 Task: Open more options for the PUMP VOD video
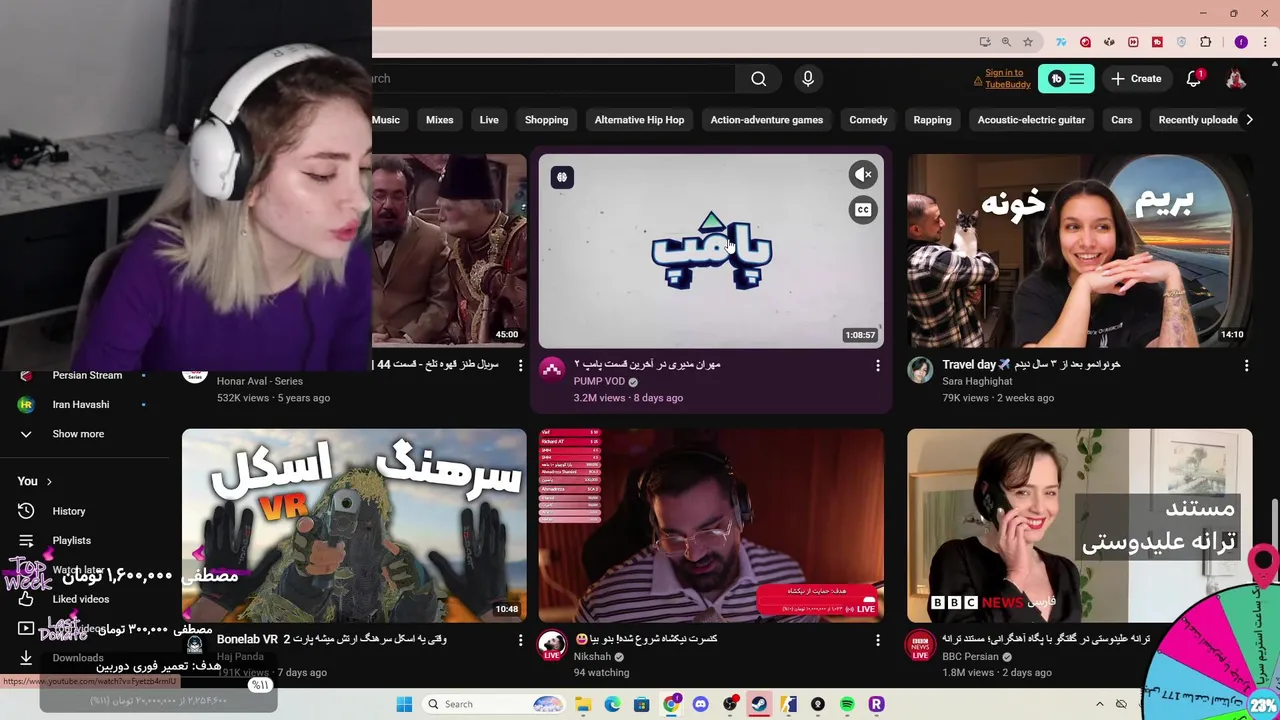(878, 366)
